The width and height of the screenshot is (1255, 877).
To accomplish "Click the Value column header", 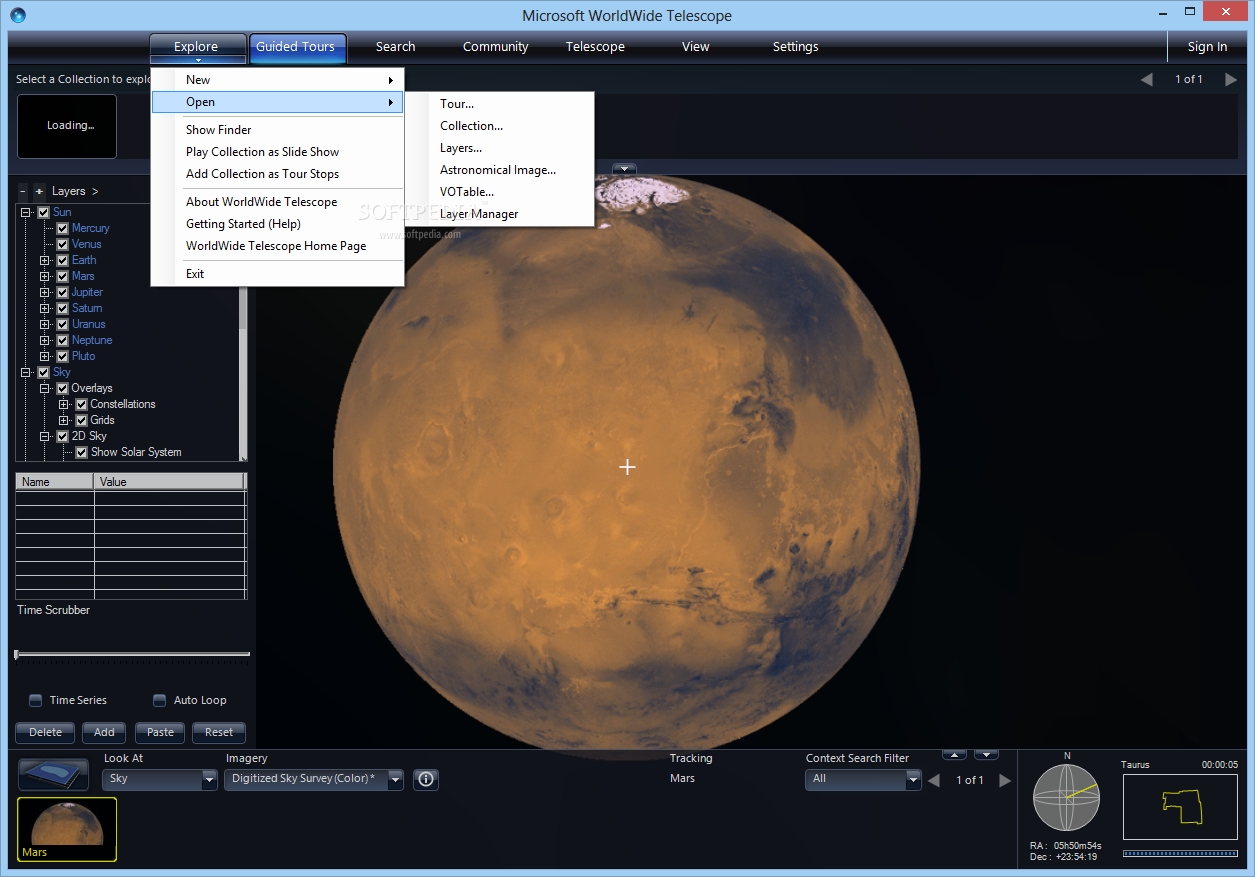I will 170,482.
